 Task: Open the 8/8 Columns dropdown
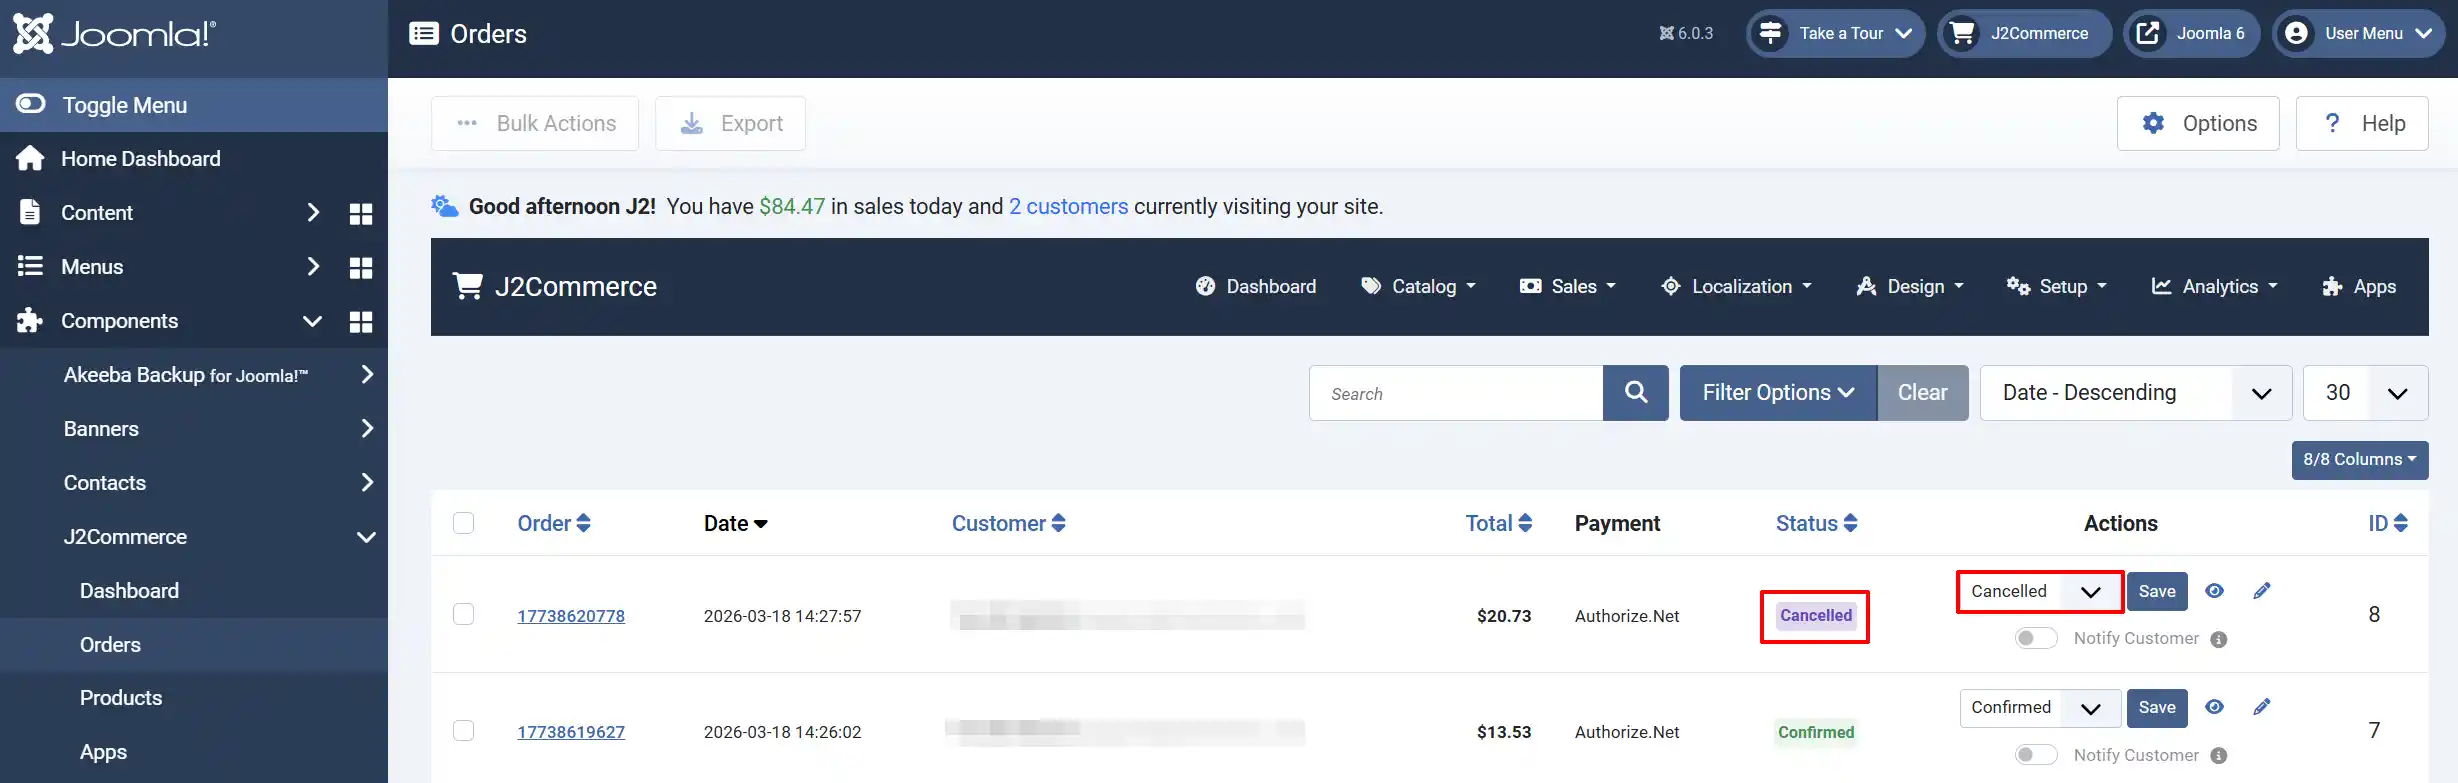[2360, 460]
